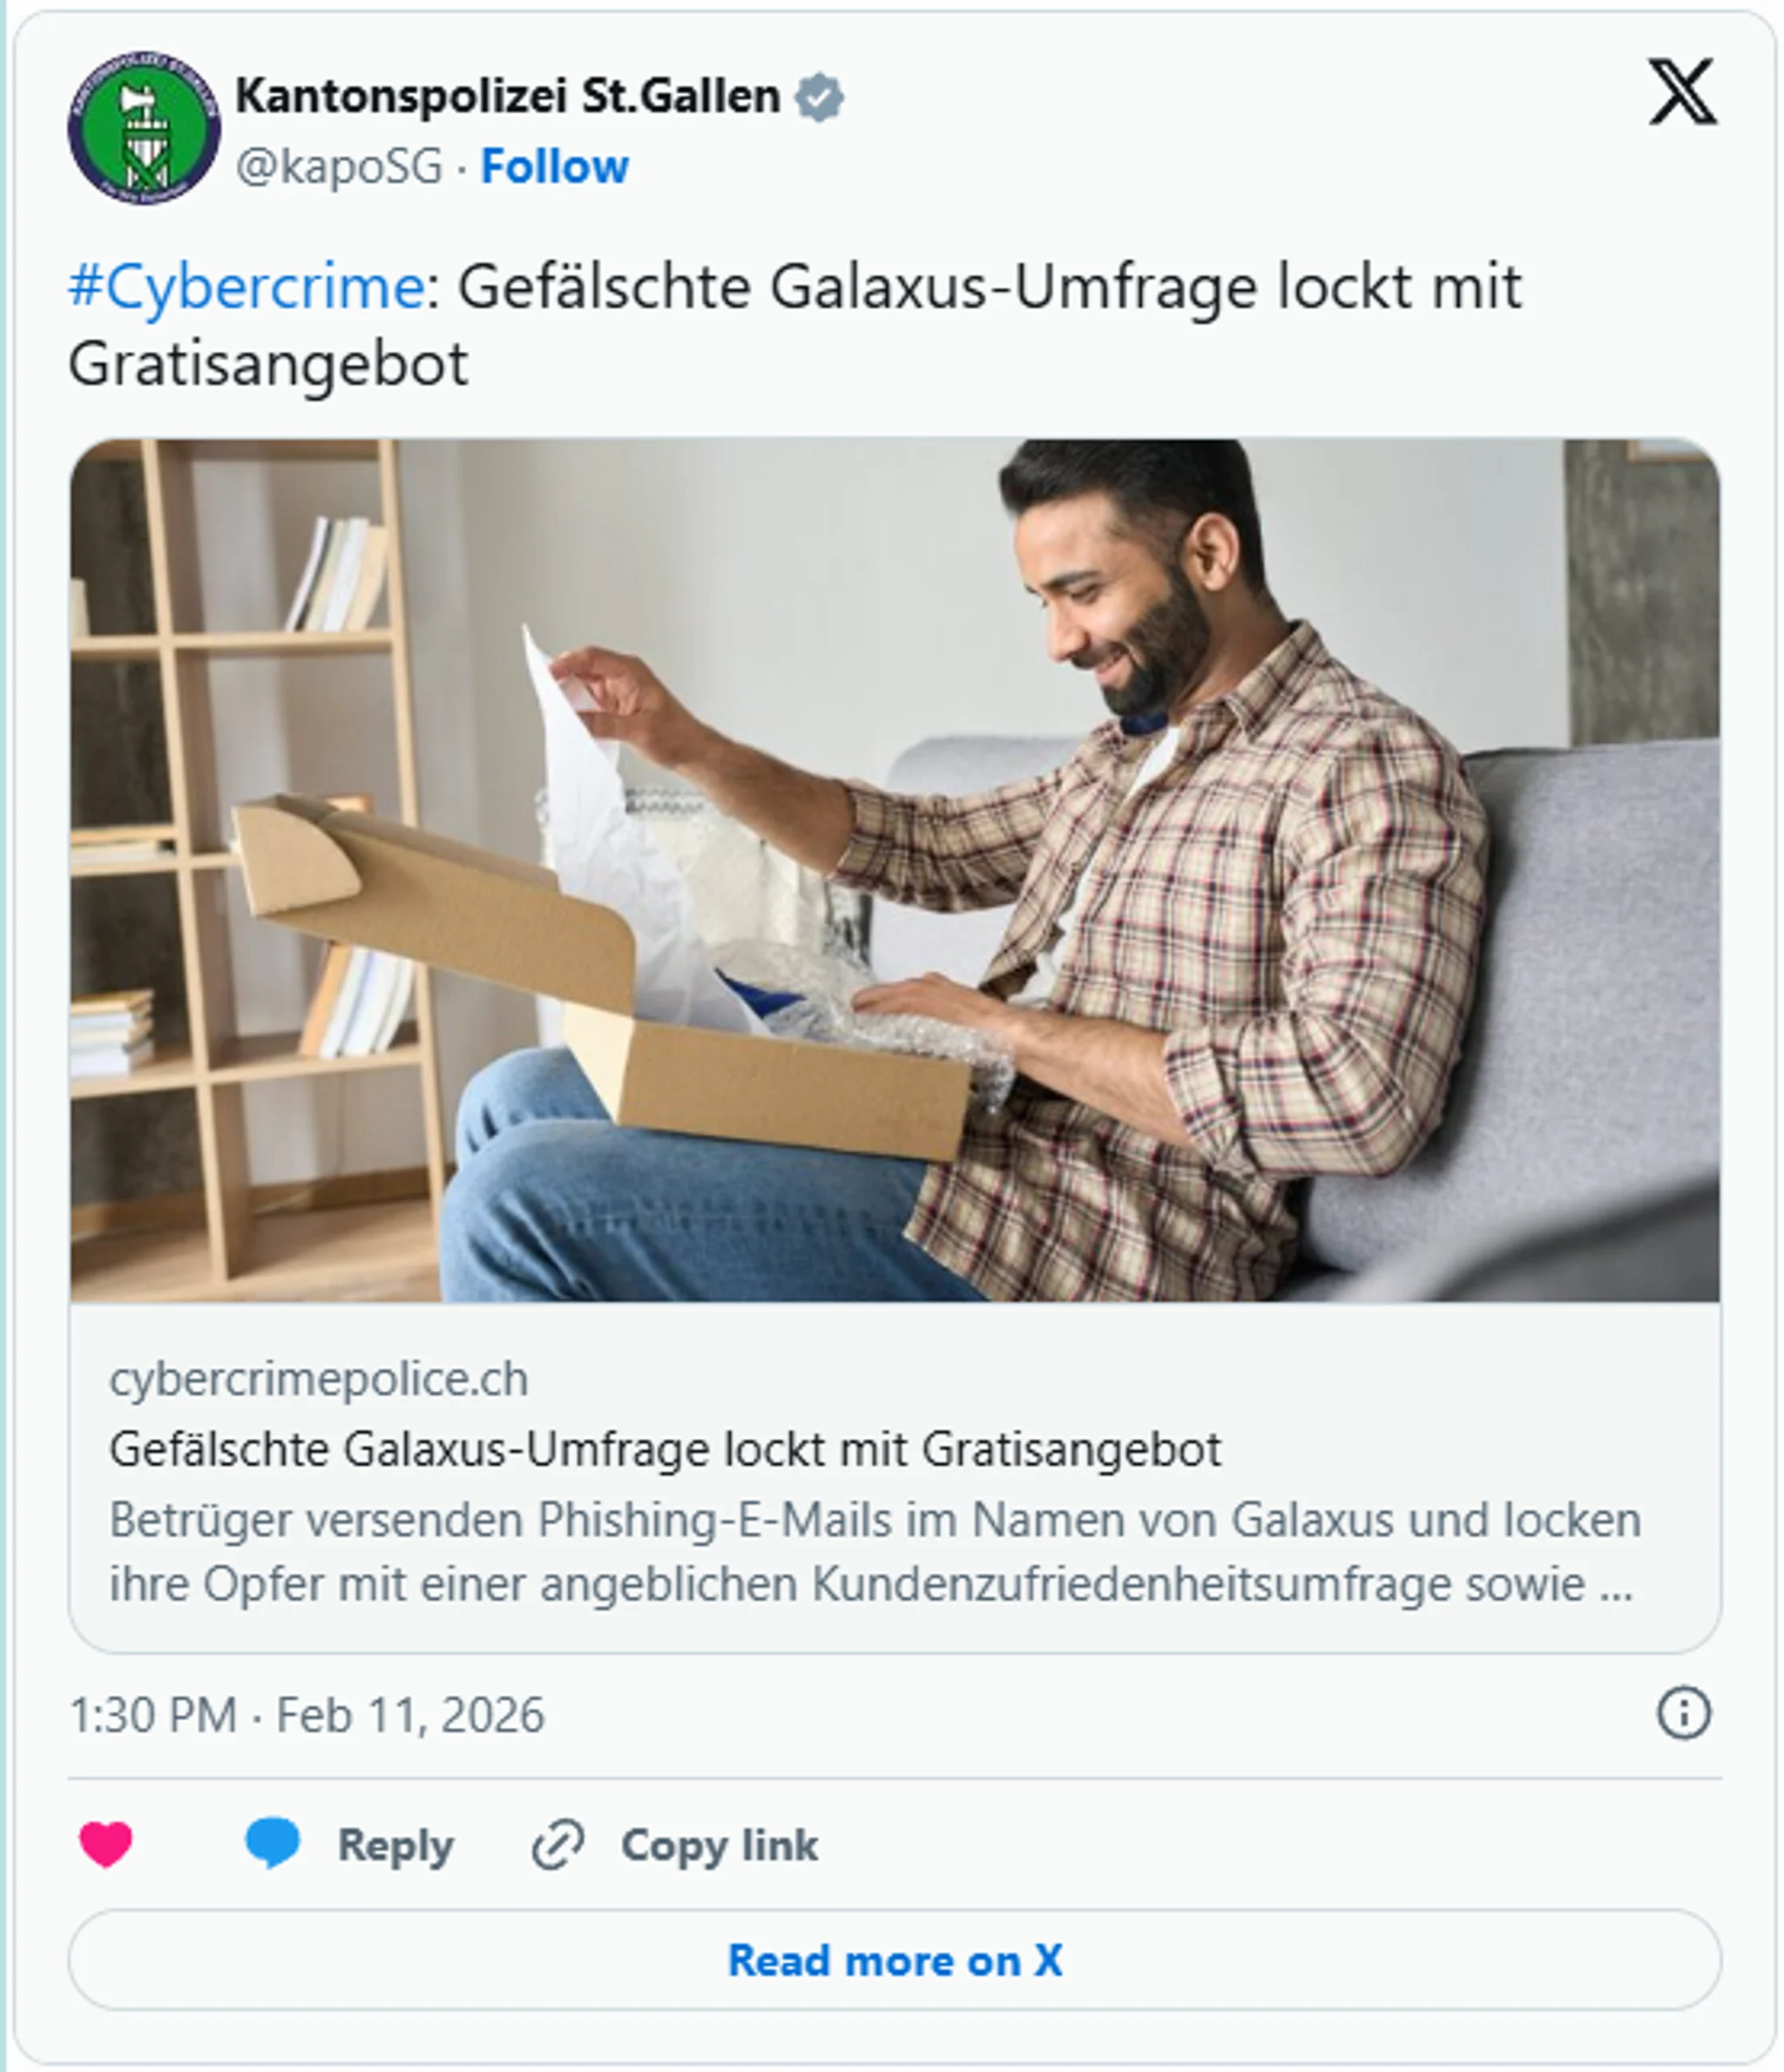Image resolution: width=1784 pixels, height=2072 pixels.
Task: Open the Kantonspolizei St.Gallen profile avatar
Action: pyautogui.click(x=144, y=128)
